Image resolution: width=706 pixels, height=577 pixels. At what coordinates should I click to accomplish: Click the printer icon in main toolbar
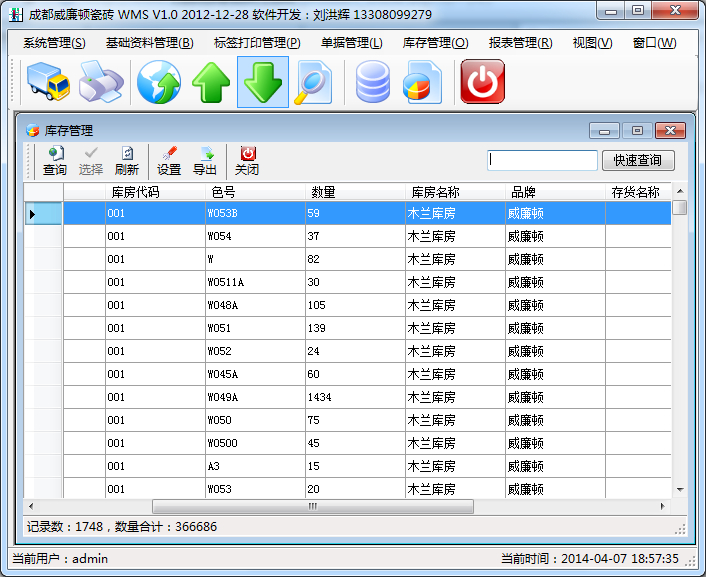pyautogui.click(x=101, y=82)
